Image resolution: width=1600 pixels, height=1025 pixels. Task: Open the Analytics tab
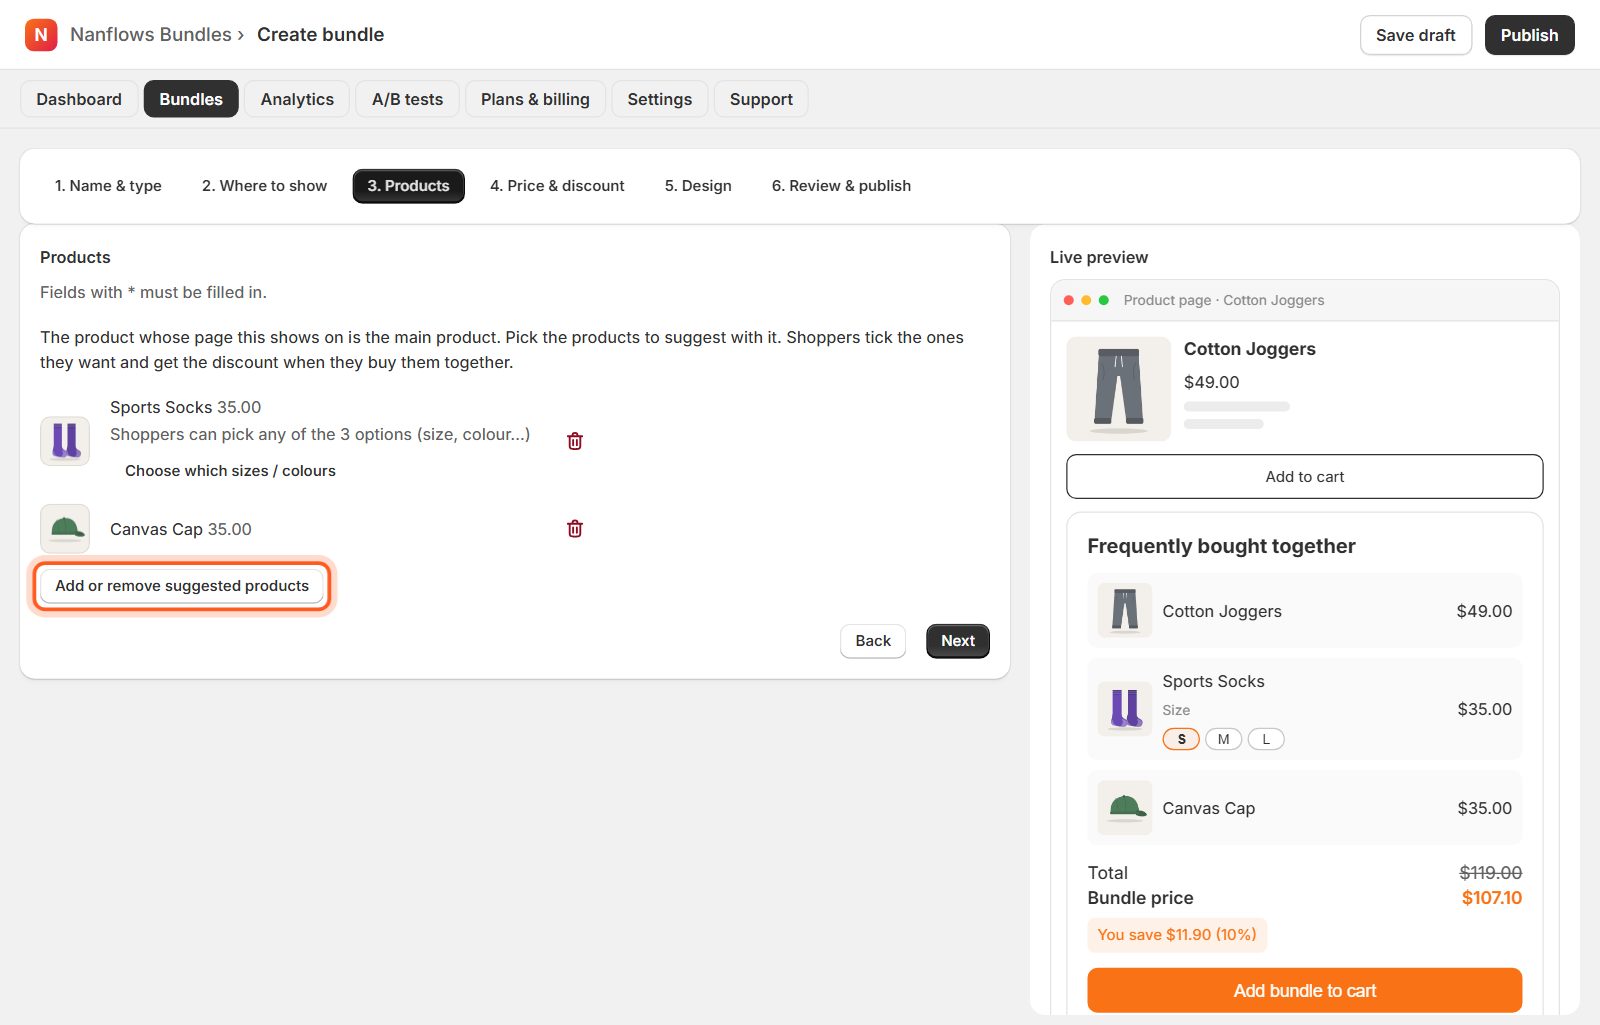297,99
